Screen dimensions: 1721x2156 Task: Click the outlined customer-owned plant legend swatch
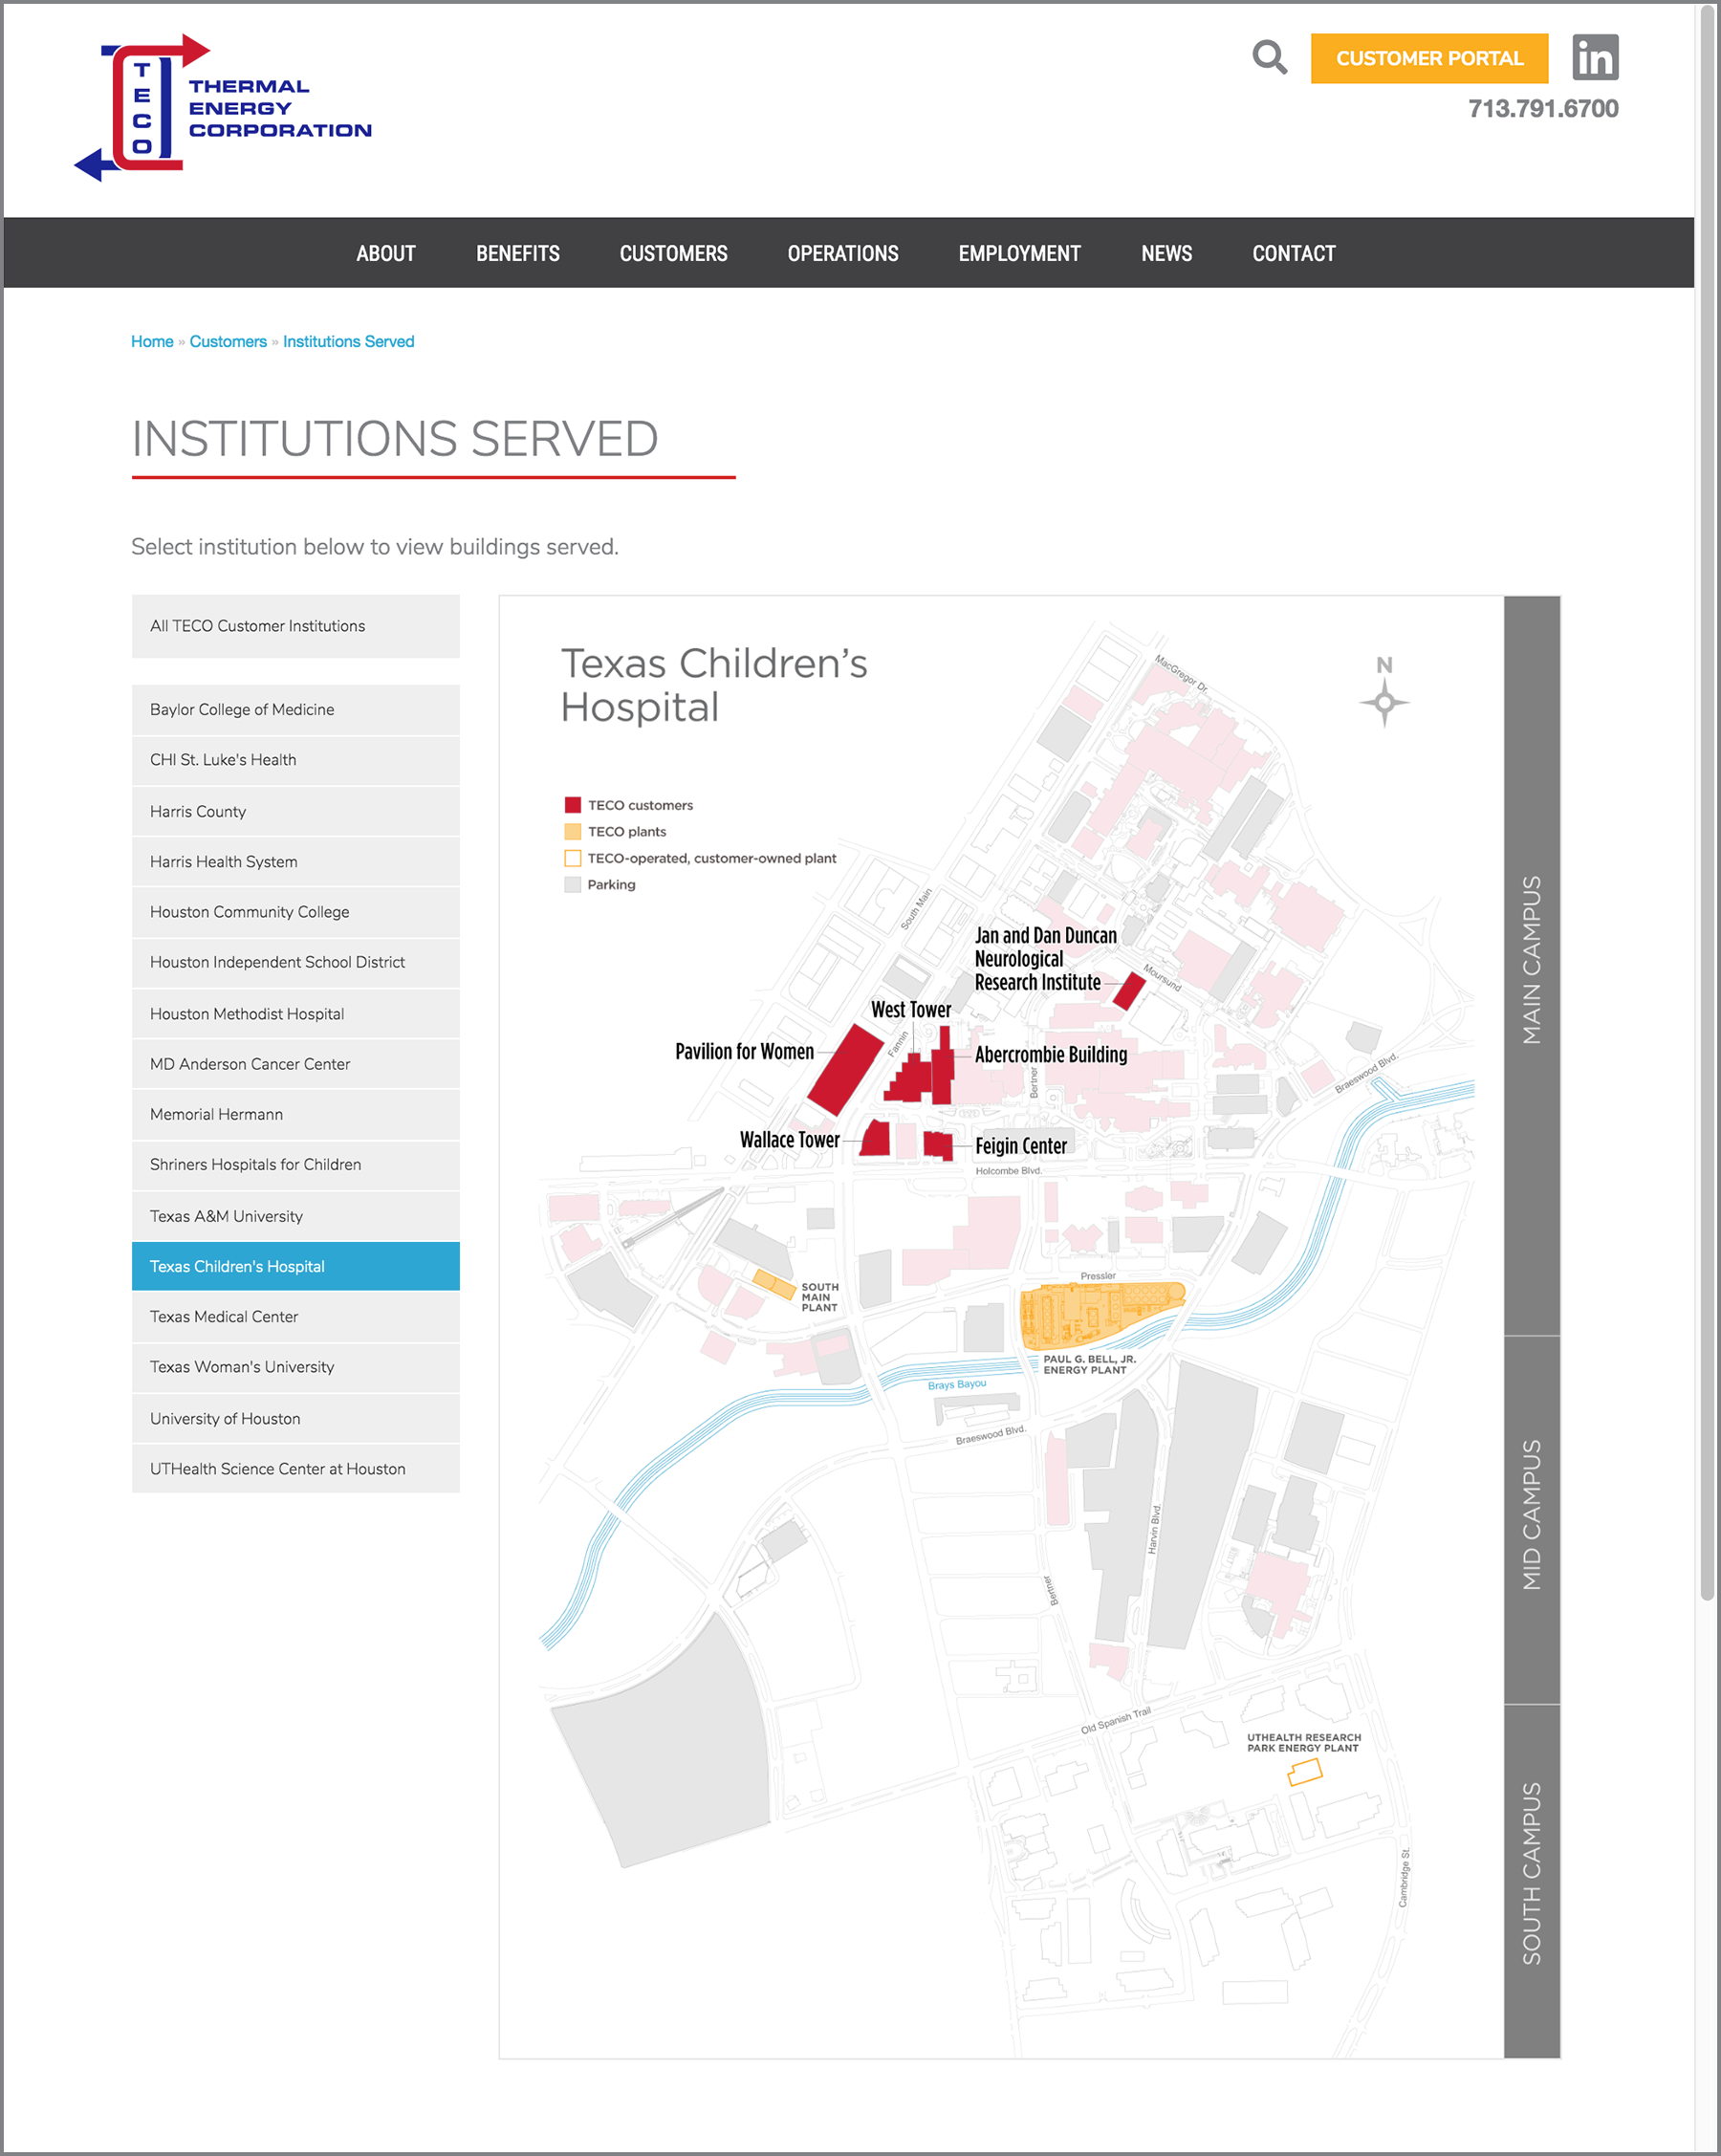(573, 858)
